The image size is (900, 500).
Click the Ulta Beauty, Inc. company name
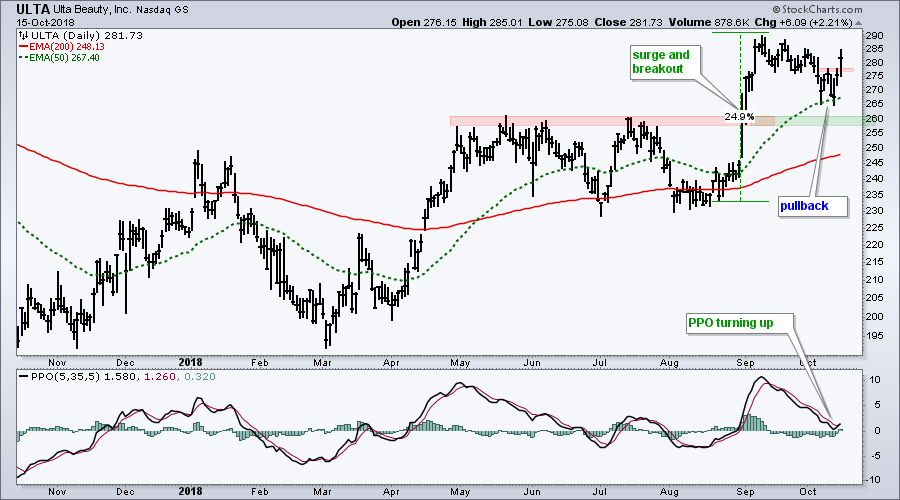93,10
